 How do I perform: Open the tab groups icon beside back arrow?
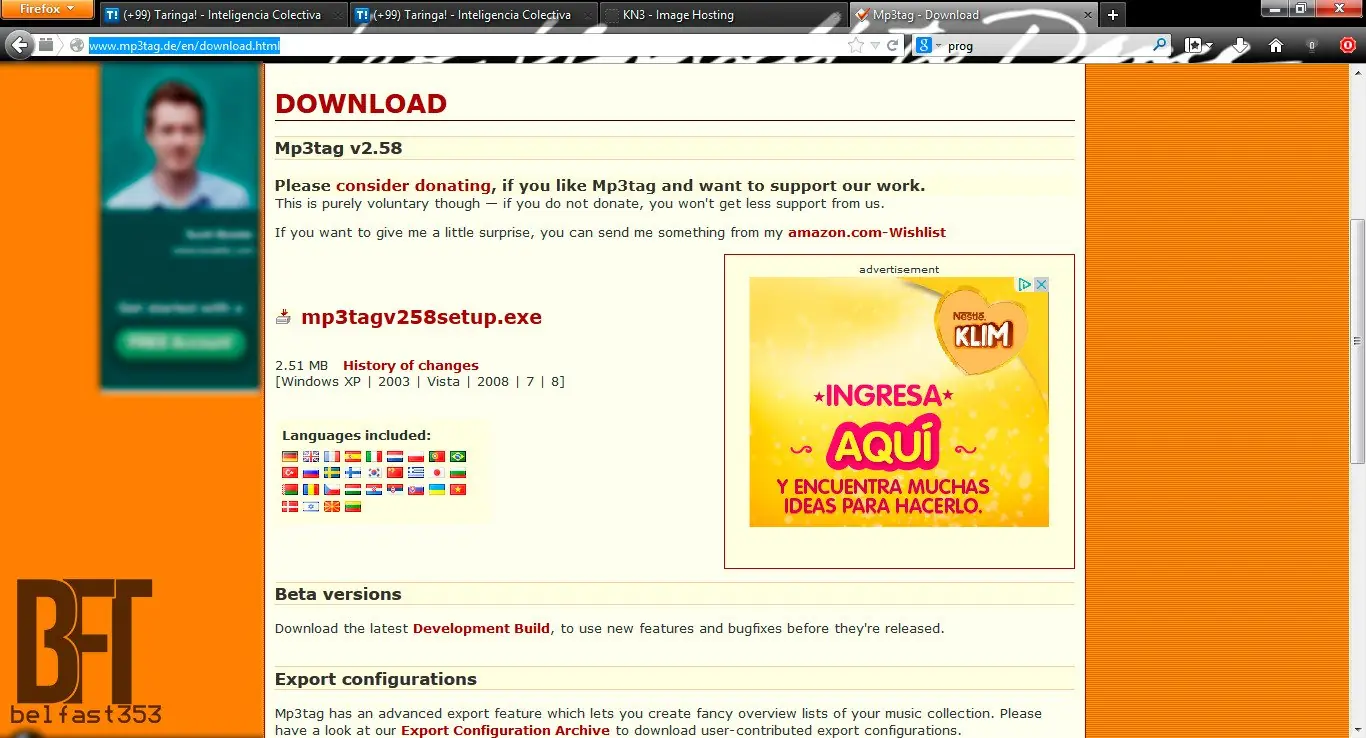[x=46, y=45]
